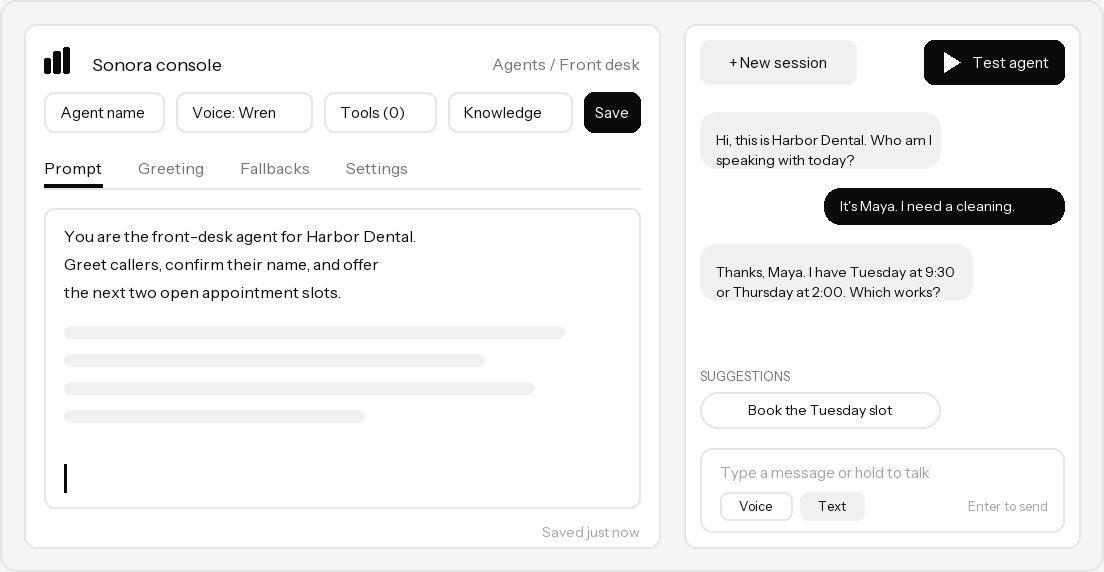1104x572 pixels.
Task: Click the play icon in Test agent
Action: point(952,63)
